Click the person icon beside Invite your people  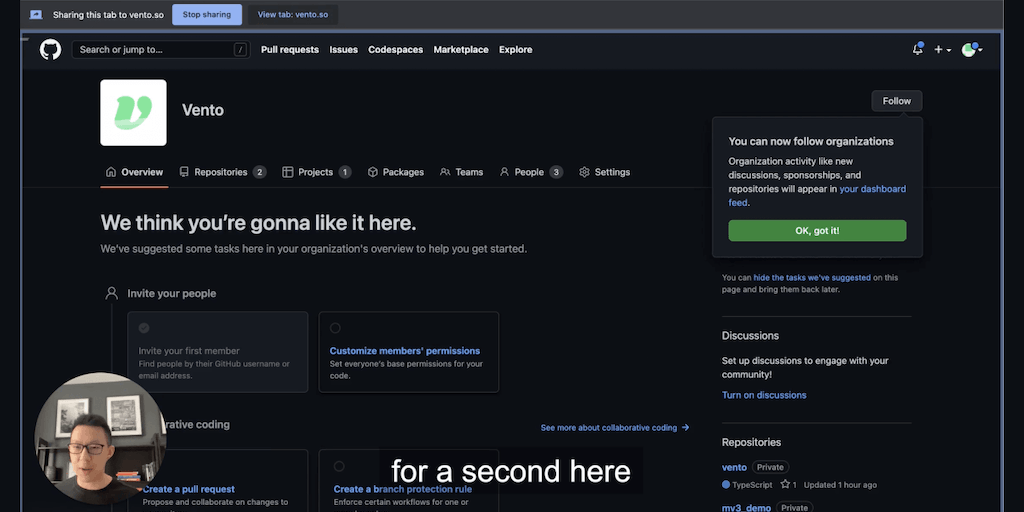pyautogui.click(x=112, y=294)
